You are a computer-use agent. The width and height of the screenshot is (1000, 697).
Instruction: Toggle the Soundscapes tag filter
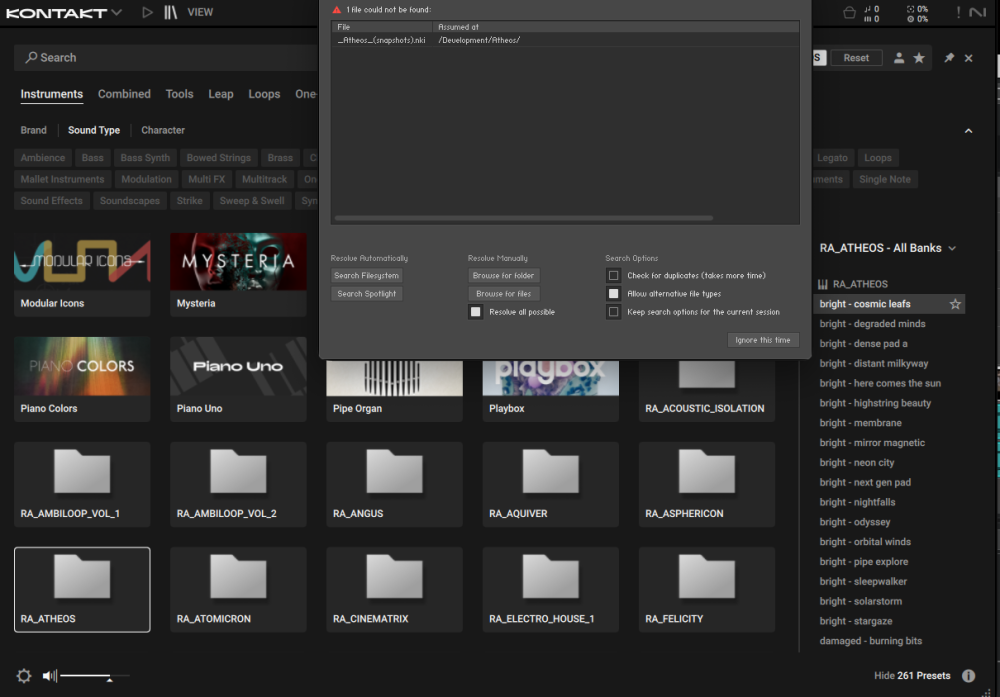coord(129,201)
